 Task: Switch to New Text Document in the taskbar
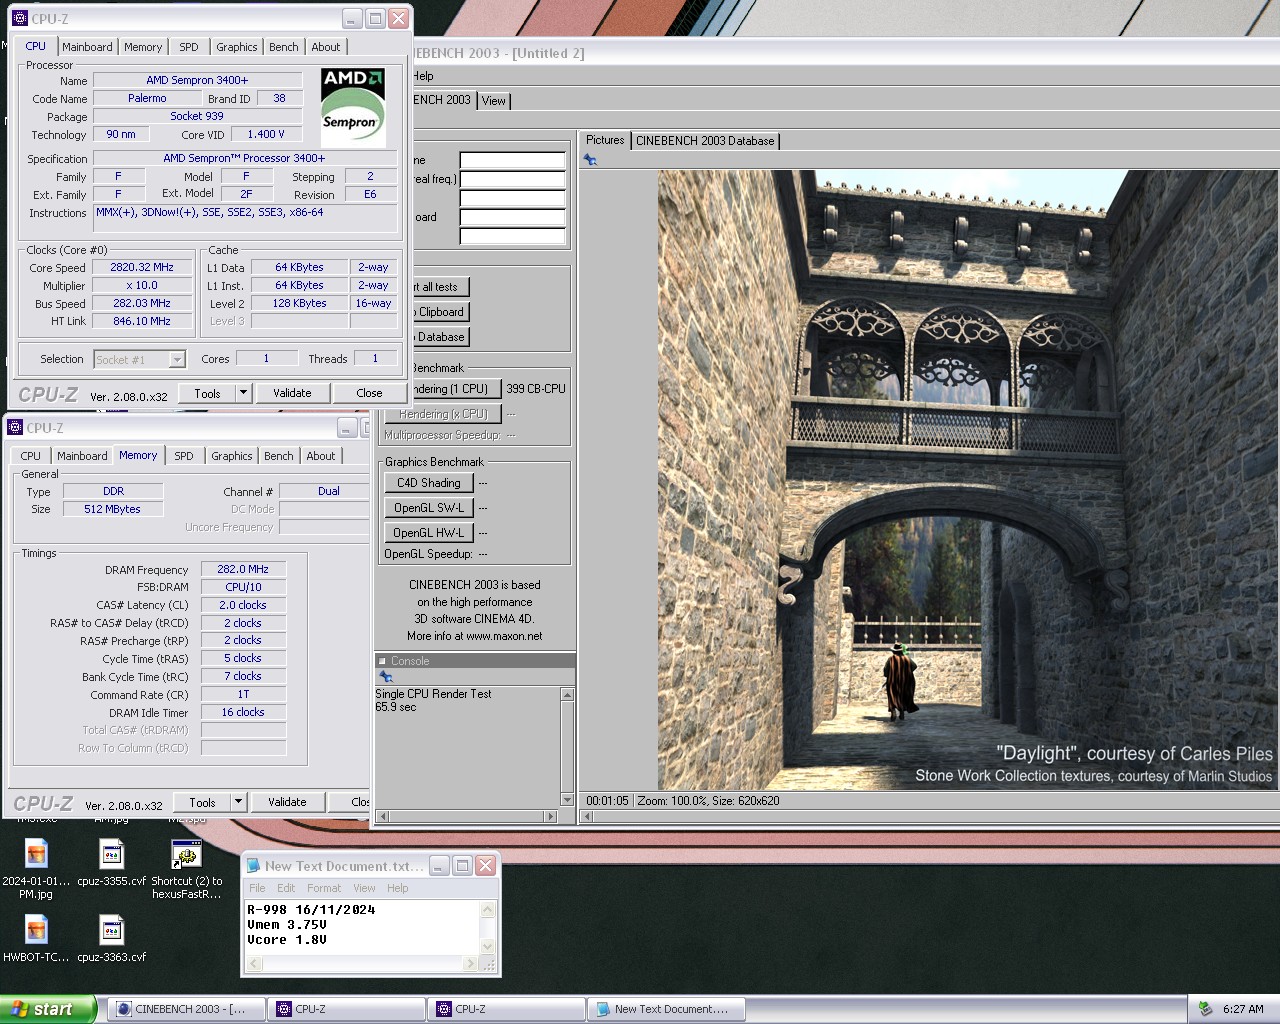(667, 1009)
